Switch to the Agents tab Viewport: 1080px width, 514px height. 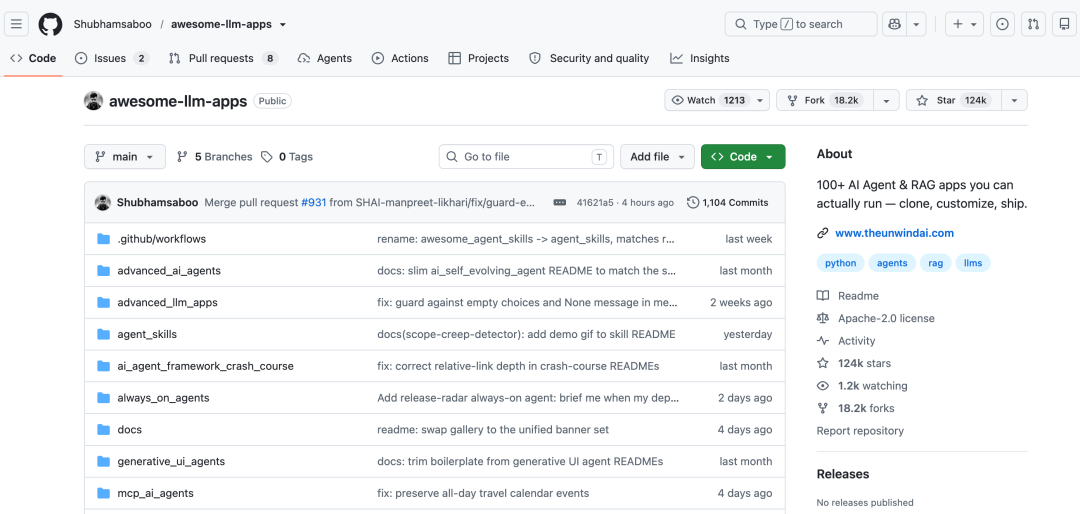(324, 59)
